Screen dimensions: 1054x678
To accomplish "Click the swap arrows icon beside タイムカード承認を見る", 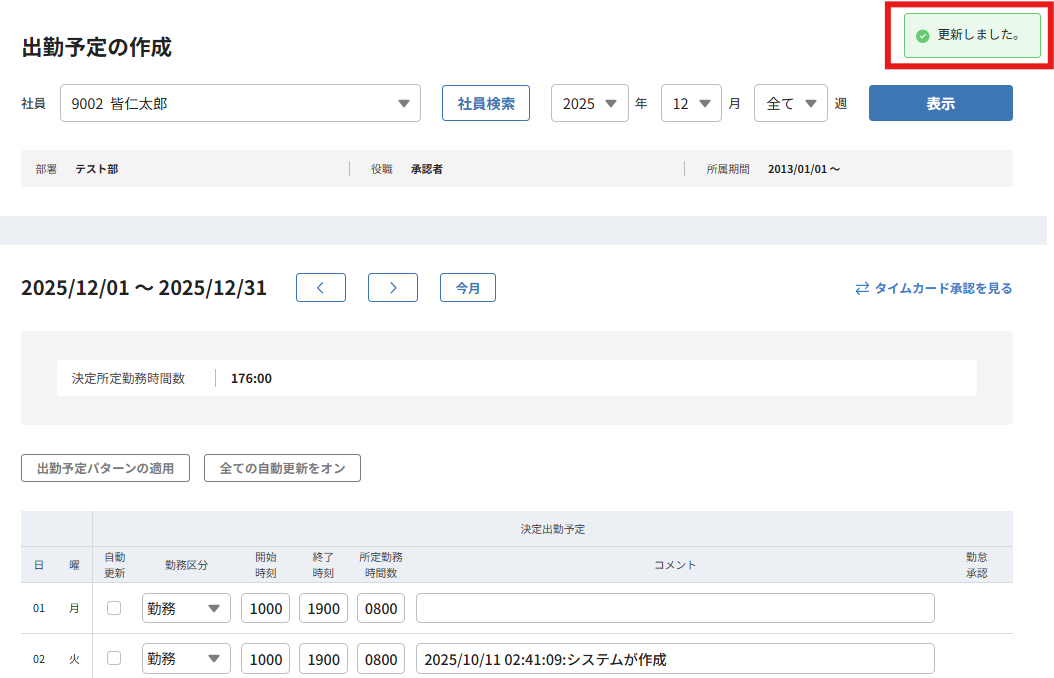I will [x=861, y=289].
